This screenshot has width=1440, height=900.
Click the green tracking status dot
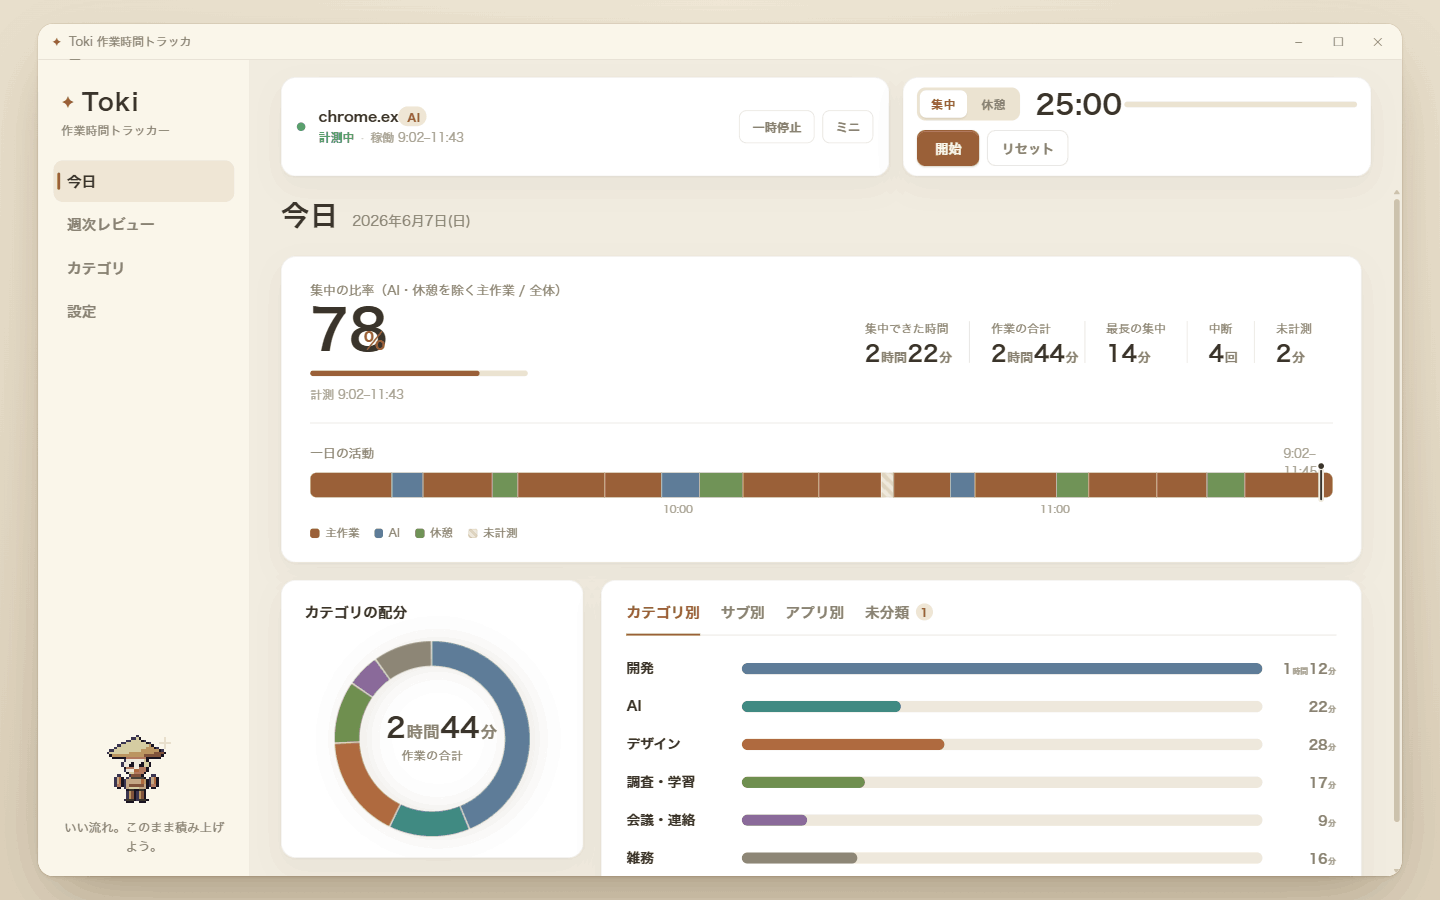(301, 127)
